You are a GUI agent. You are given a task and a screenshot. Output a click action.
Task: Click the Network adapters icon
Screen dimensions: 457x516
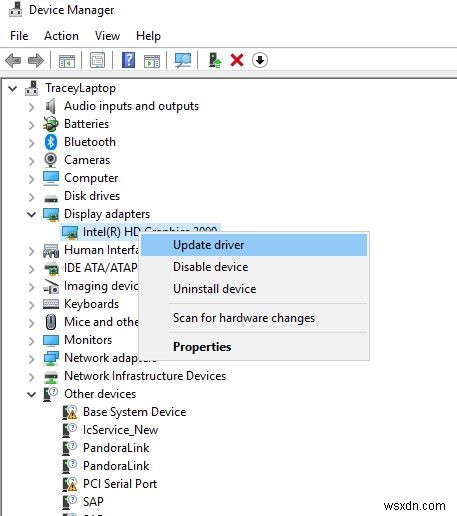51,358
